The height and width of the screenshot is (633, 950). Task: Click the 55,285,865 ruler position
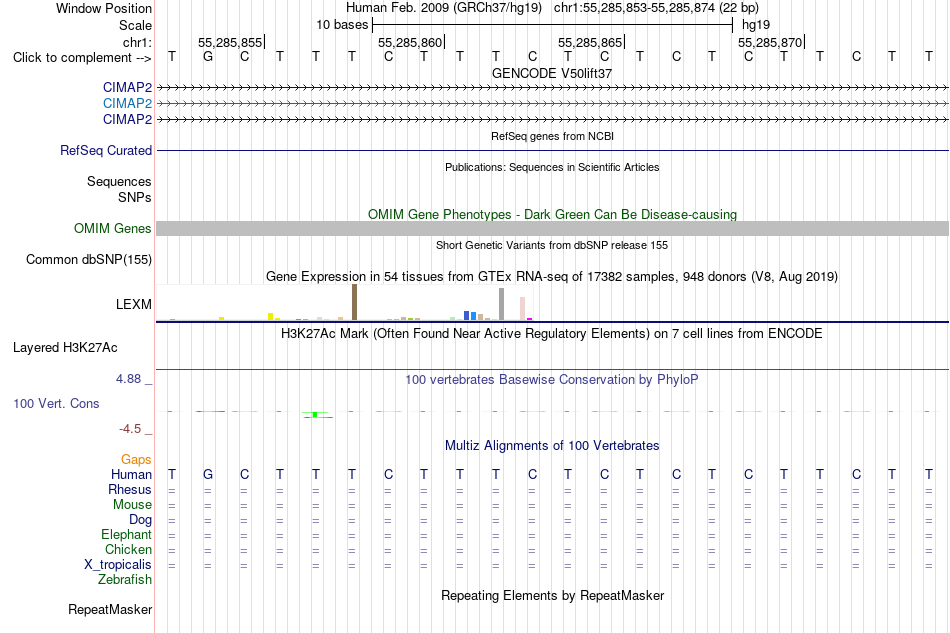[590, 42]
